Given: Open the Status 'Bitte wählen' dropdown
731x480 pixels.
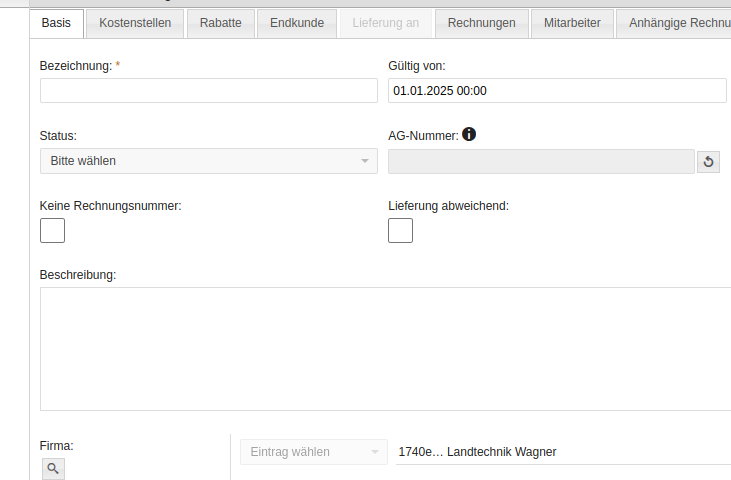Looking at the screenshot, I should (x=208, y=161).
